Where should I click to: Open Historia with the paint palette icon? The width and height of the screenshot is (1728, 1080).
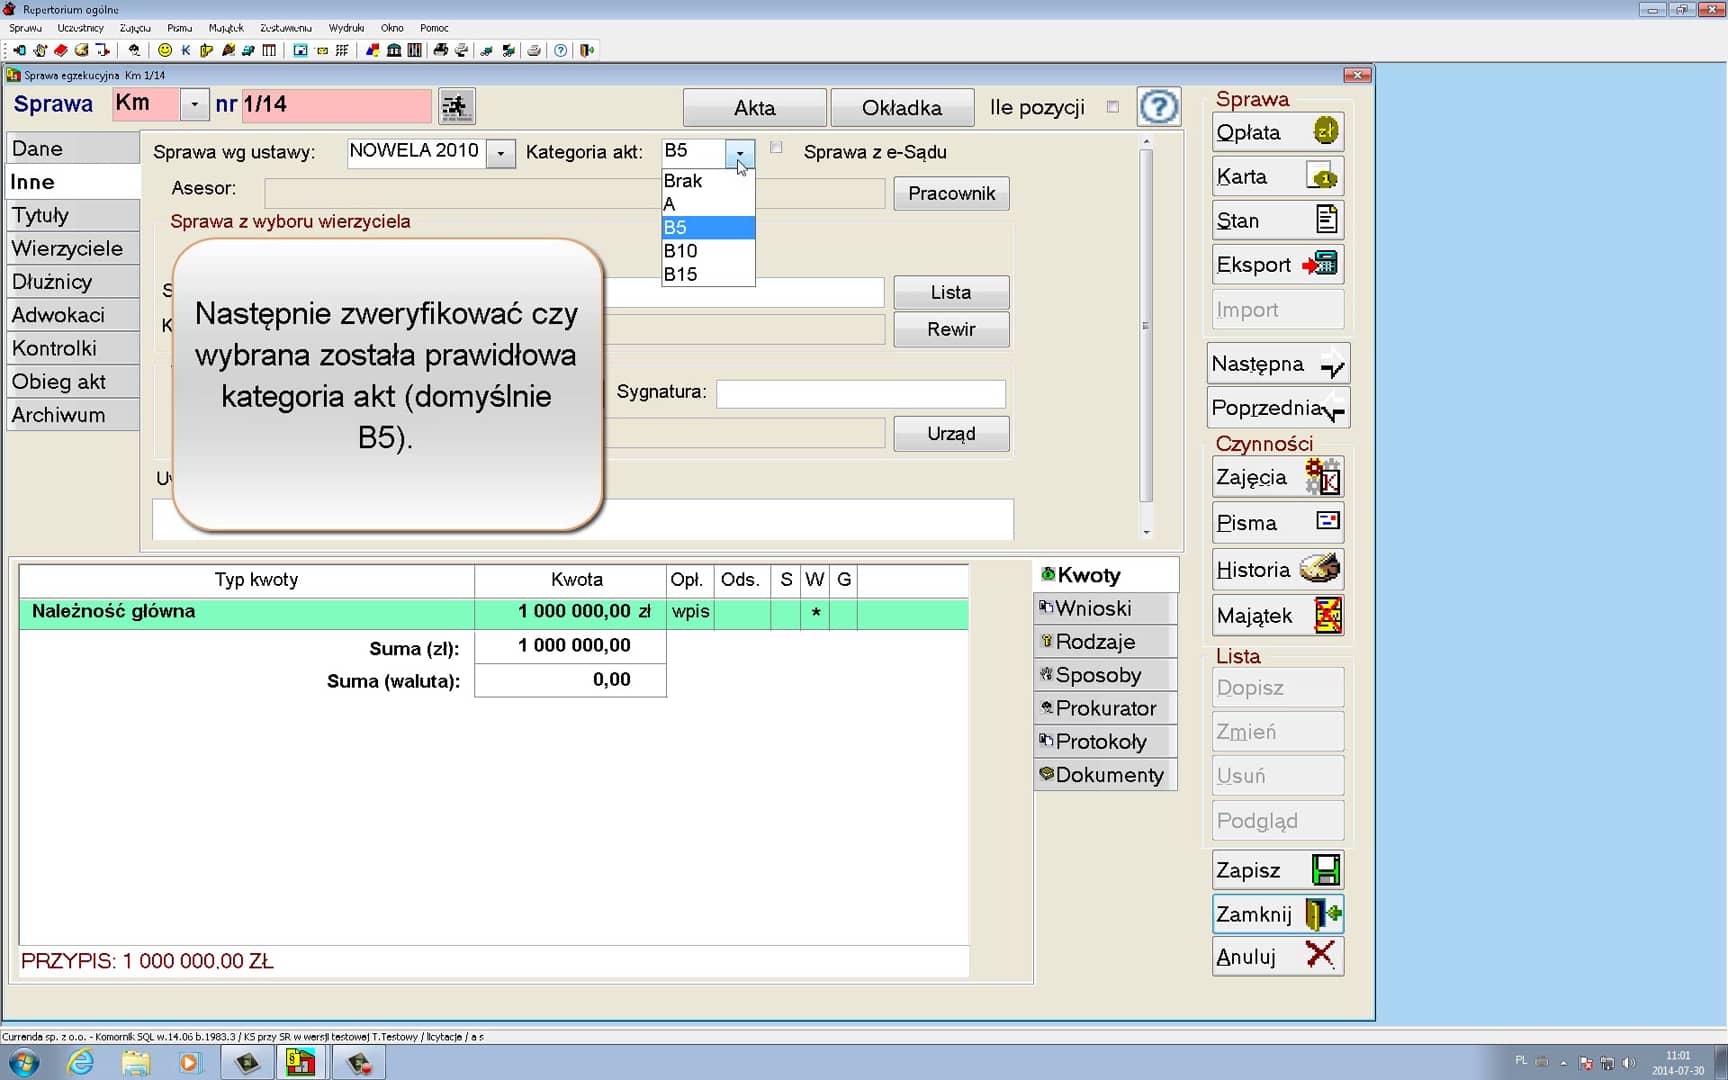pyautogui.click(x=1277, y=568)
